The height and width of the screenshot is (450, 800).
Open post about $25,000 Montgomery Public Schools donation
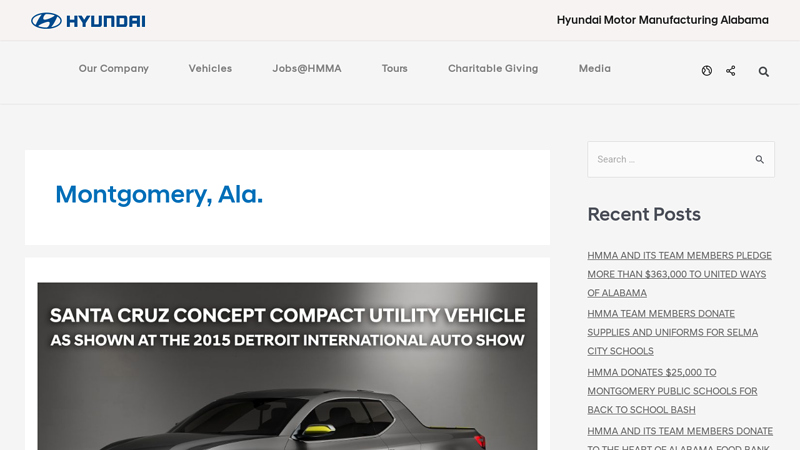point(672,391)
